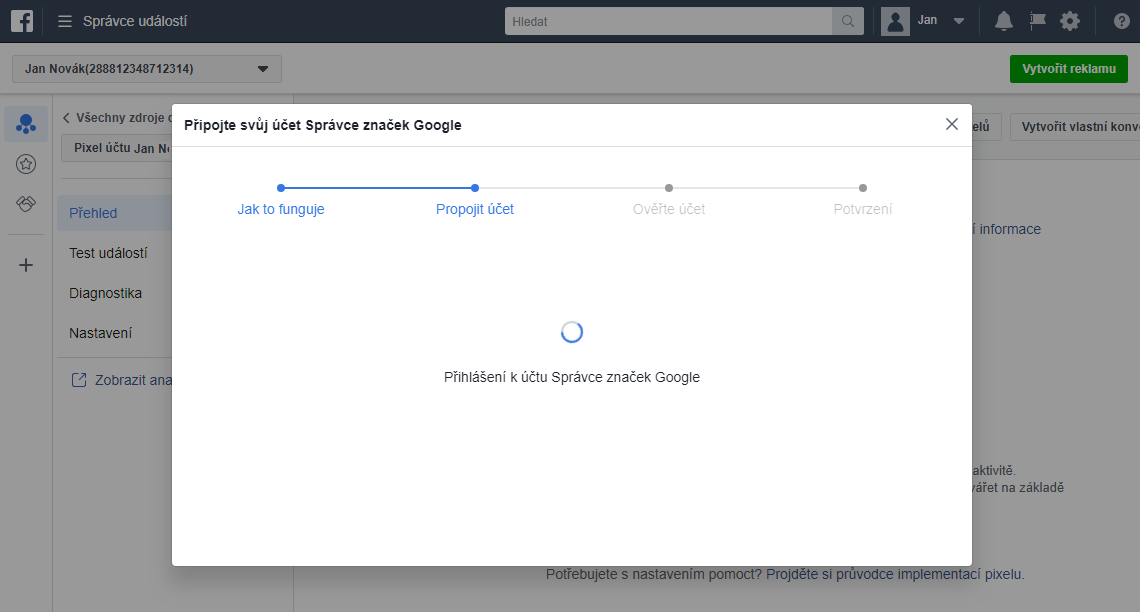Select the Jak to funguje step
Viewport: 1140px width, 612px height.
[x=281, y=209]
